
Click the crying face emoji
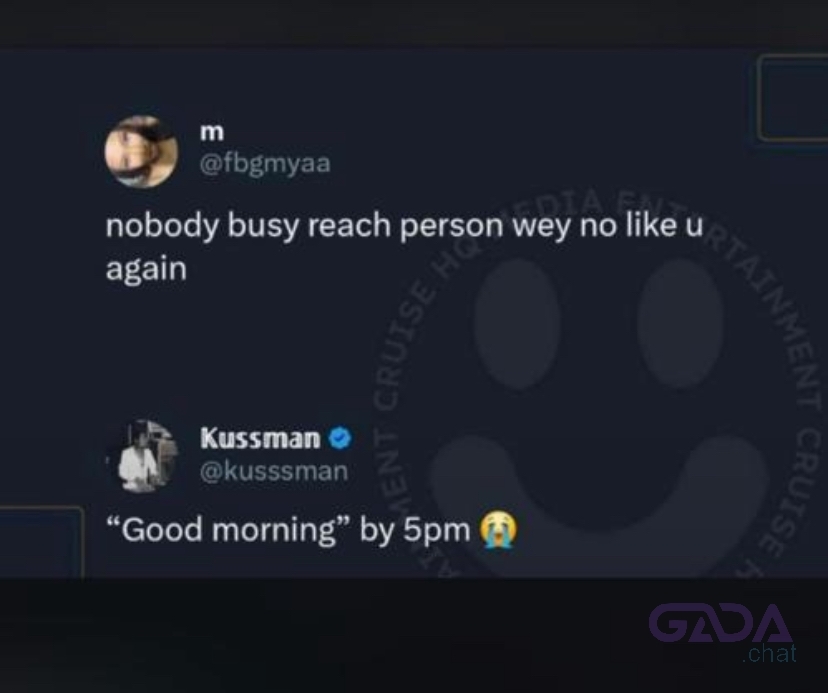(x=498, y=531)
